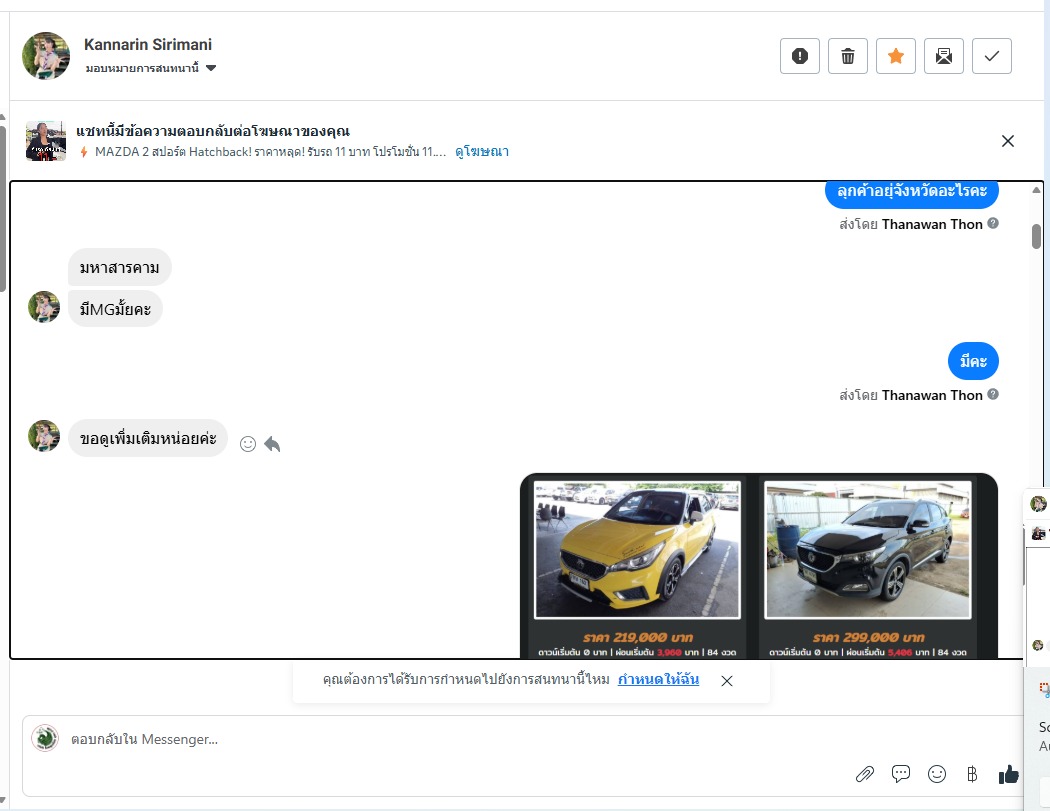Select the มีMGมั้ยคะ message bubble
The image size is (1050, 811).
tap(115, 309)
